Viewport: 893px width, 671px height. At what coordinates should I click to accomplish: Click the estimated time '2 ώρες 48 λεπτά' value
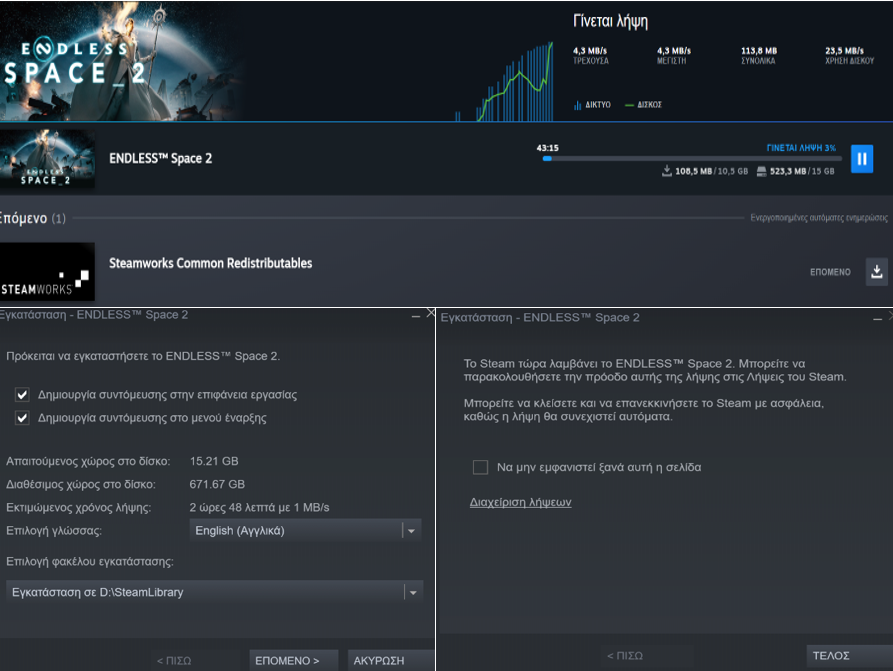[x=259, y=508]
